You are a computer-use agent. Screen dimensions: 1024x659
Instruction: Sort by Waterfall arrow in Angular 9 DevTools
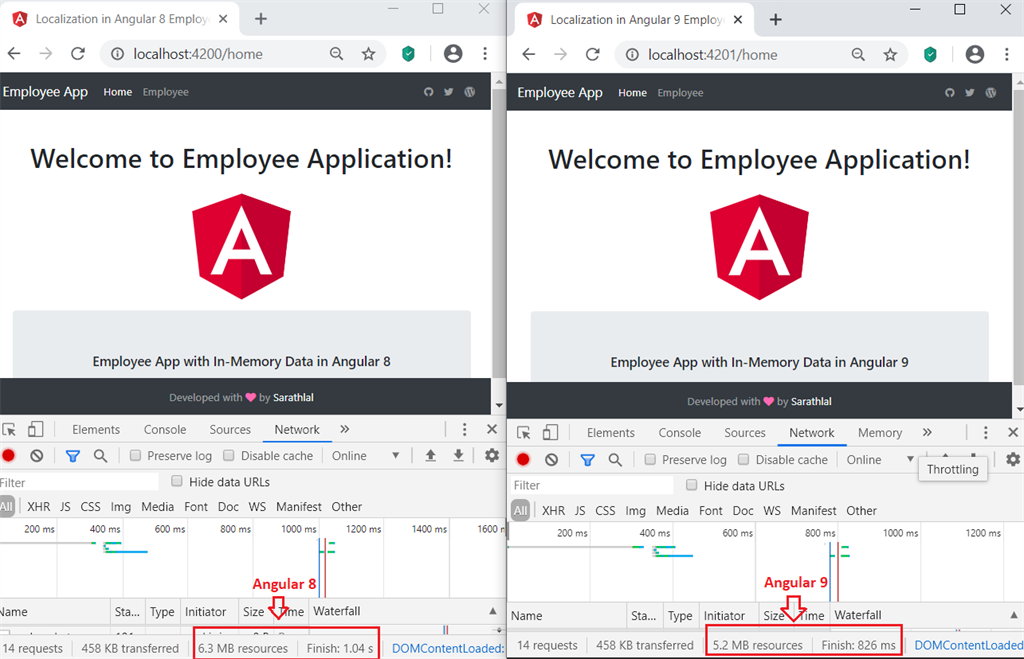tap(1014, 615)
